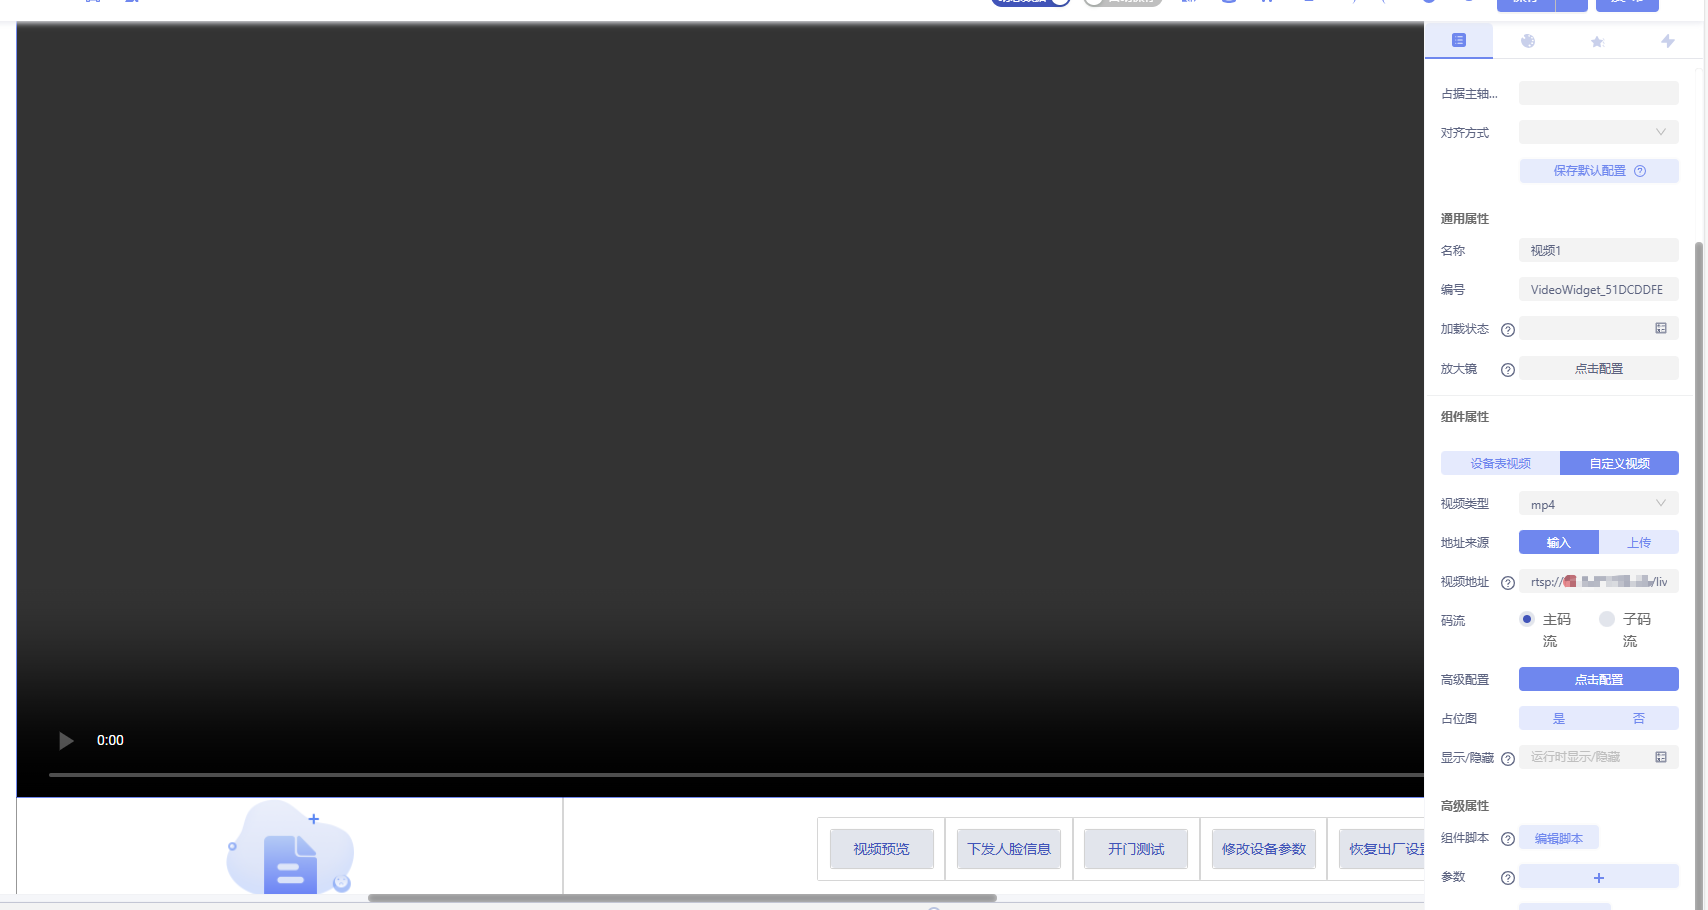Click help icon next to 参数
The width and height of the screenshot is (1708, 910).
coord(1508,878)
